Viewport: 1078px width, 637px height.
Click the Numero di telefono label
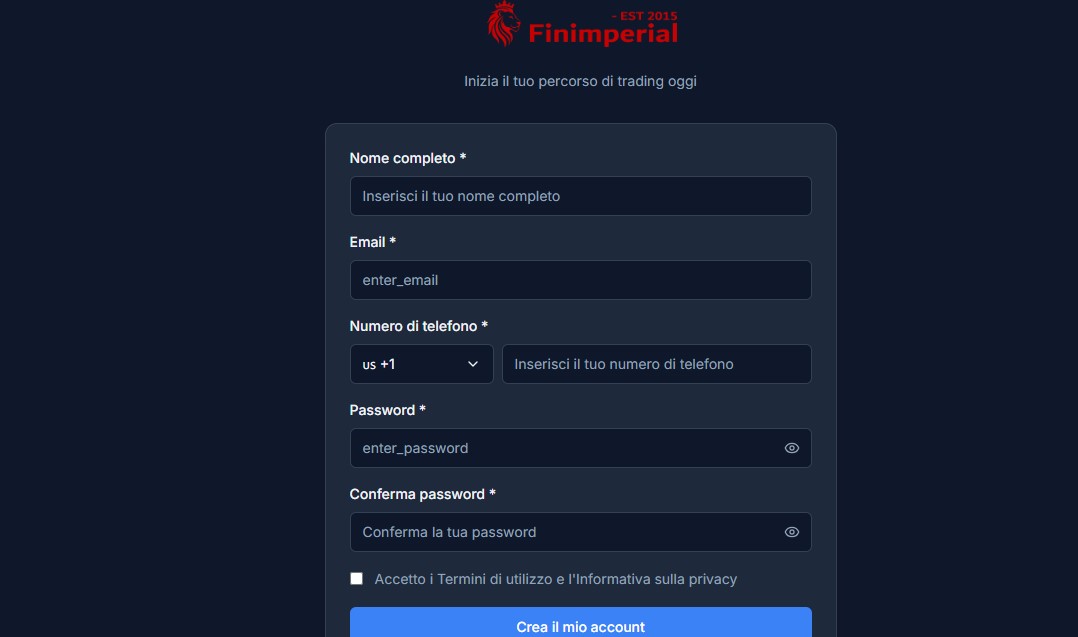pyautogui.click(x=418, y=326)
